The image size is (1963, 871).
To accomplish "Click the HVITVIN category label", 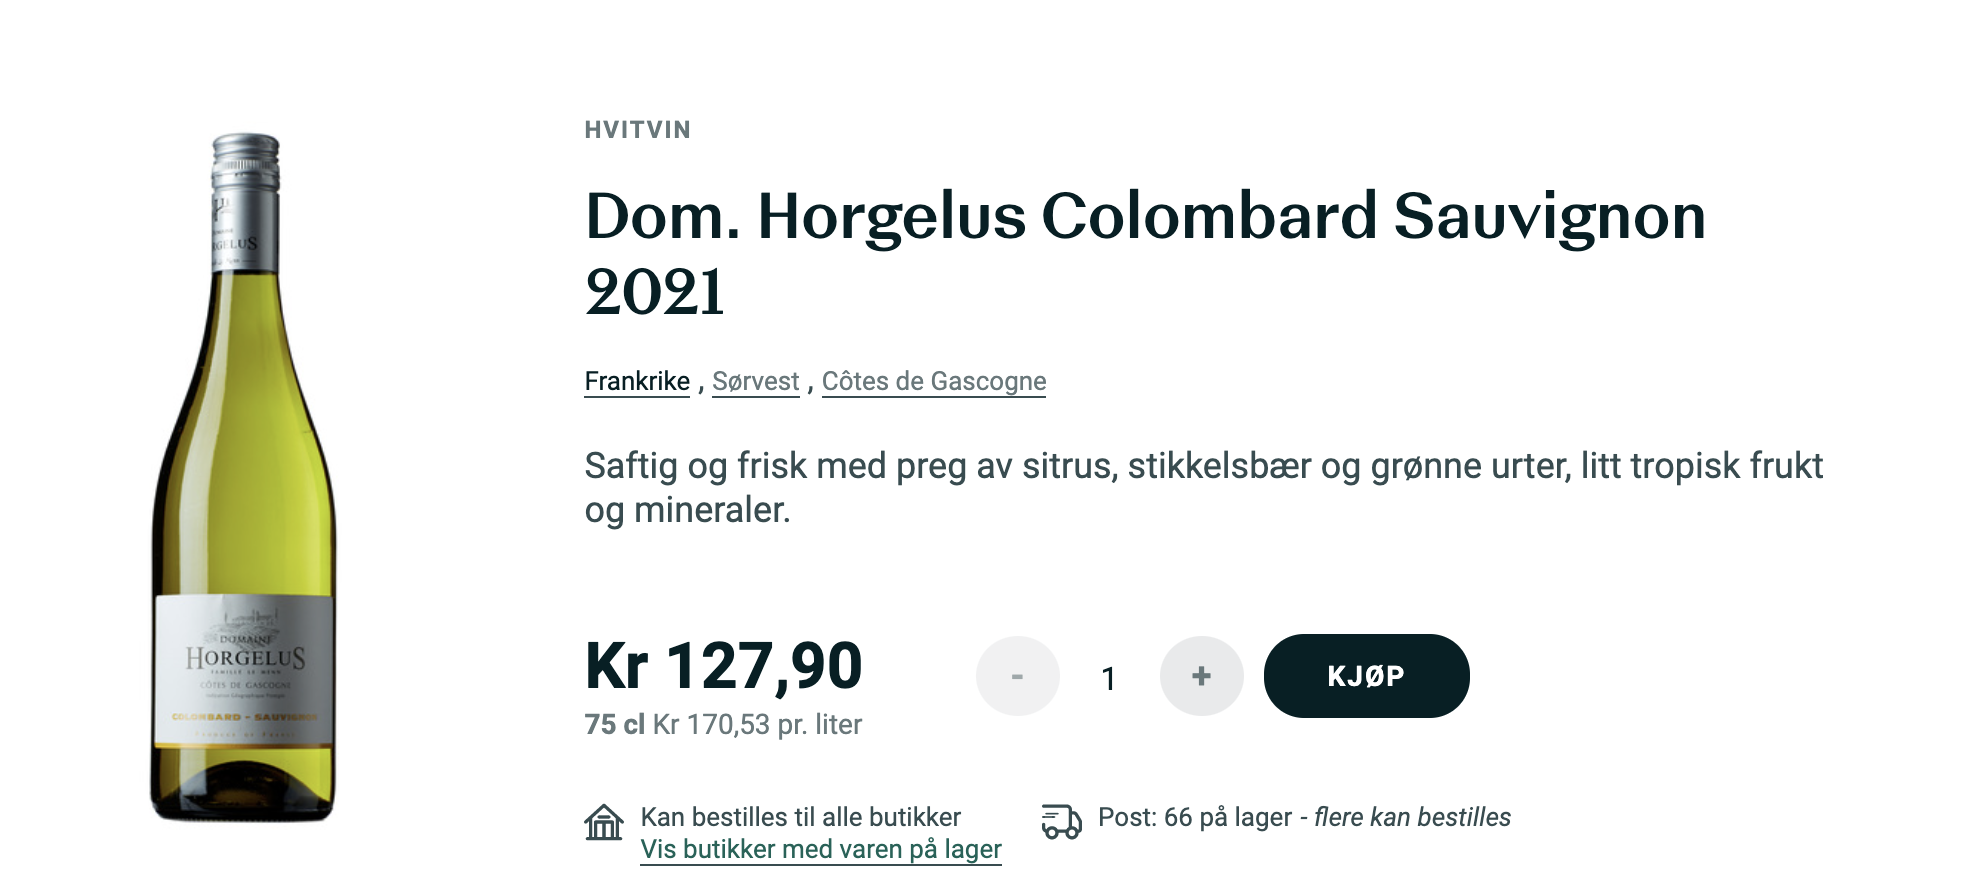I will (x=638, y=130).
